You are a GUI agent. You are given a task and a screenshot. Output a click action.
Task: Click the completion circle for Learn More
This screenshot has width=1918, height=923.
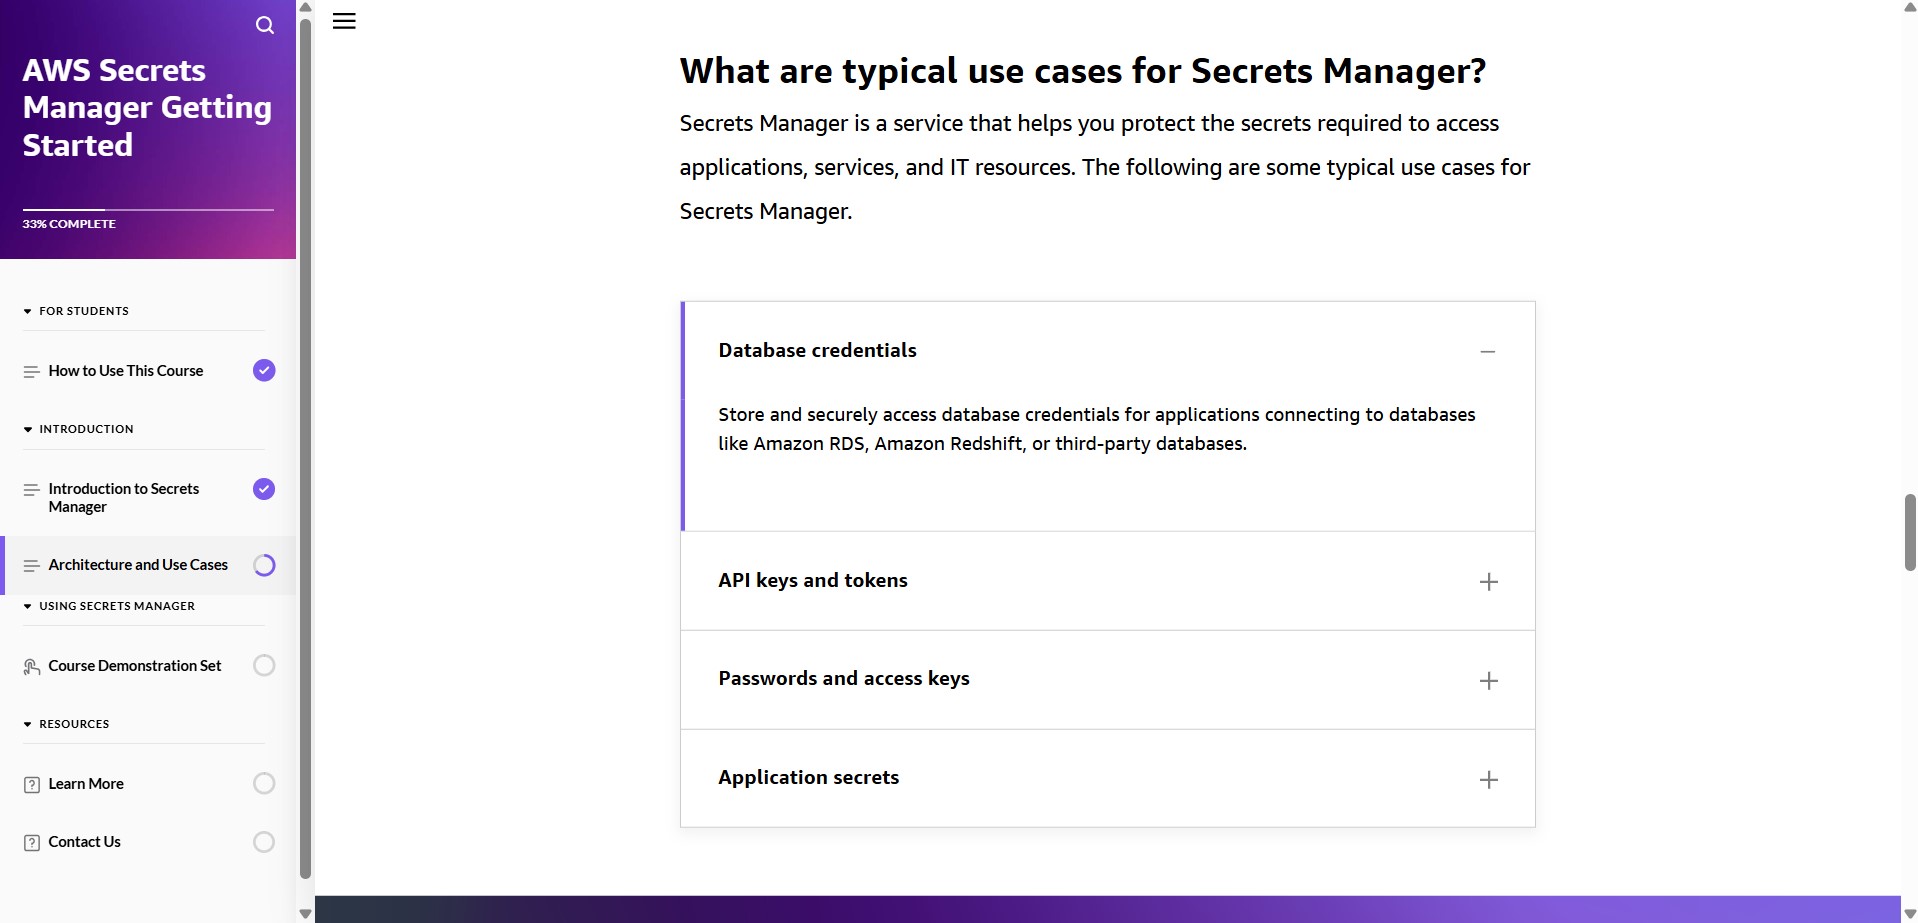pos(264,783)
